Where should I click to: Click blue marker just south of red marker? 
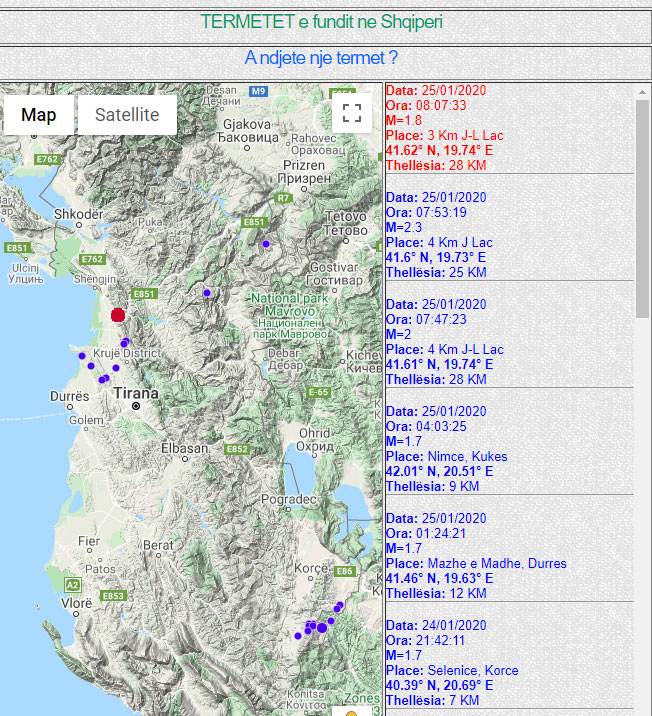coord(125,343)
